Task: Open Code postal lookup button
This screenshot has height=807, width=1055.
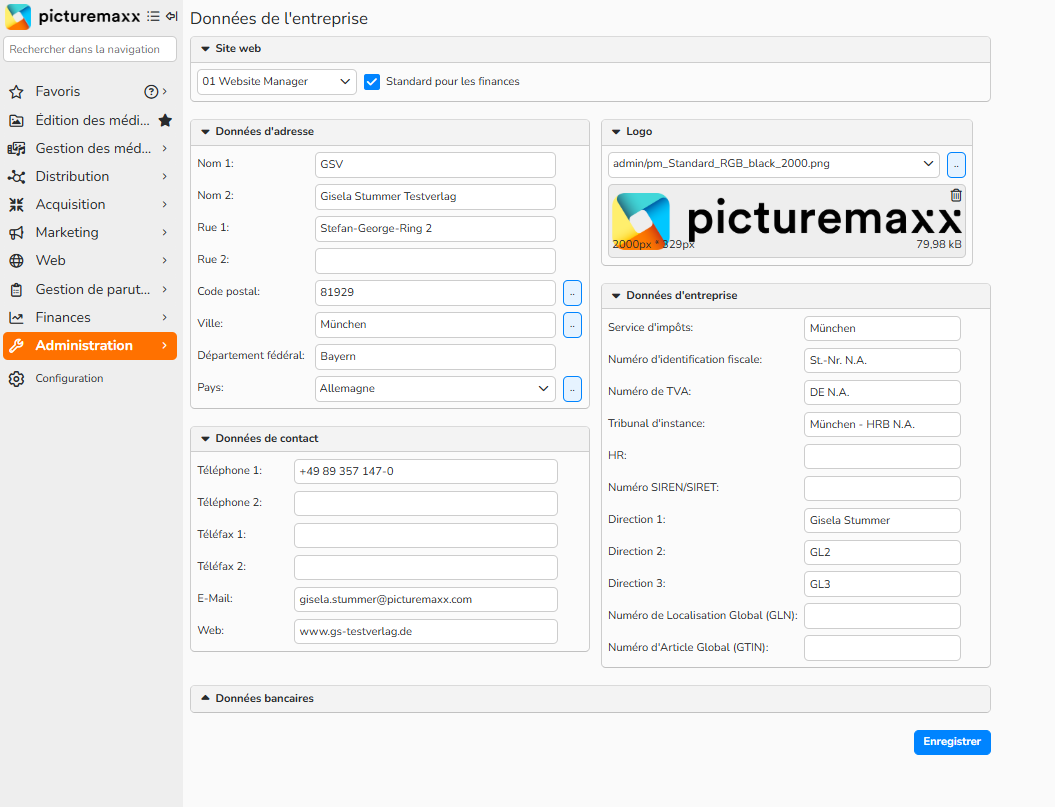Action: 572,293
